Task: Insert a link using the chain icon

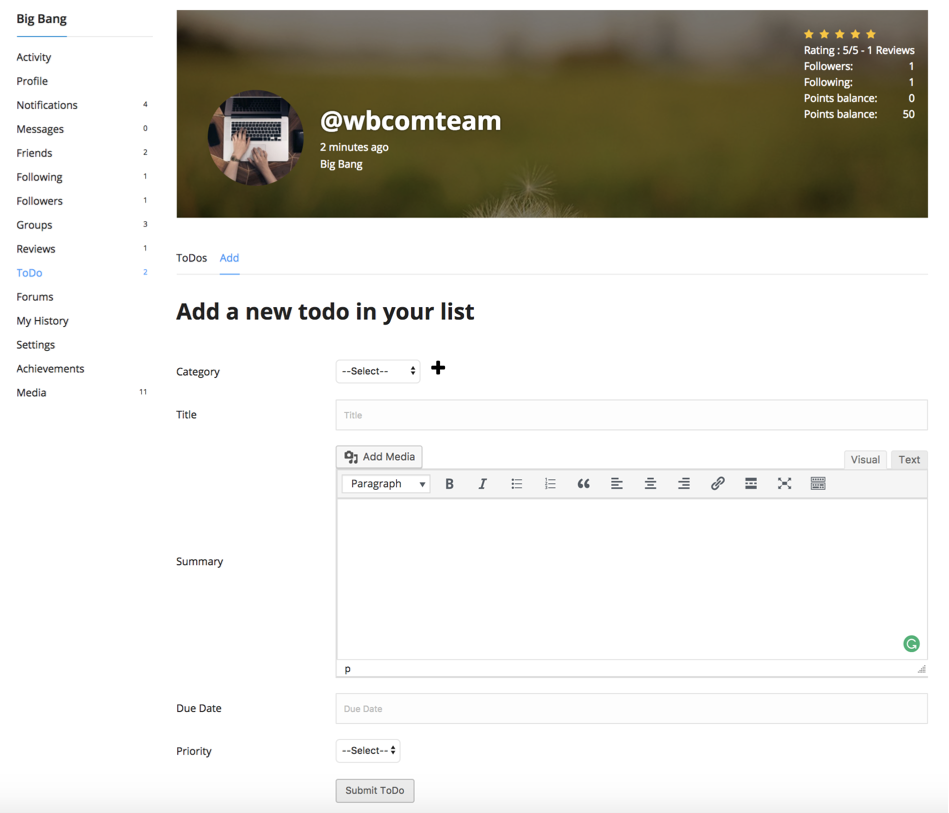Action: 717,483
